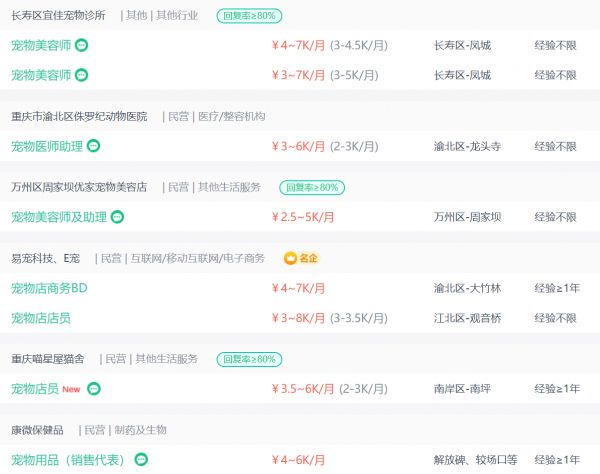Screen dimensions: 600x474
Task: Open 宠物美容师及助理 job posting
Action: click(x=59, y=217)
